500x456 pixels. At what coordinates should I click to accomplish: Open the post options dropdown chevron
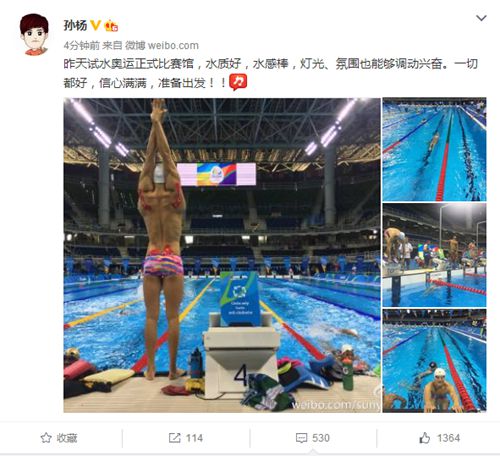pos(481,18)
